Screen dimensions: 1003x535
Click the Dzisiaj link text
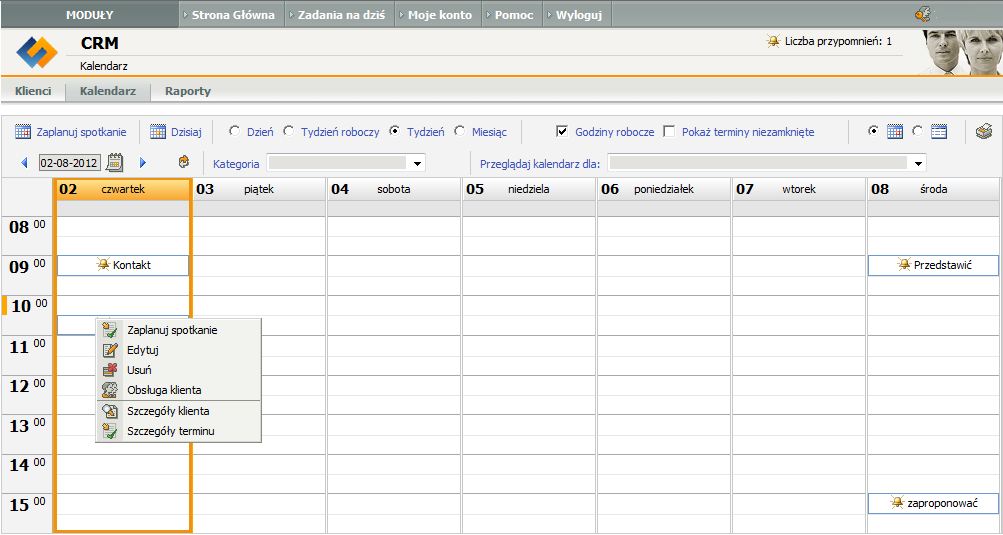(x=186, y=132)
